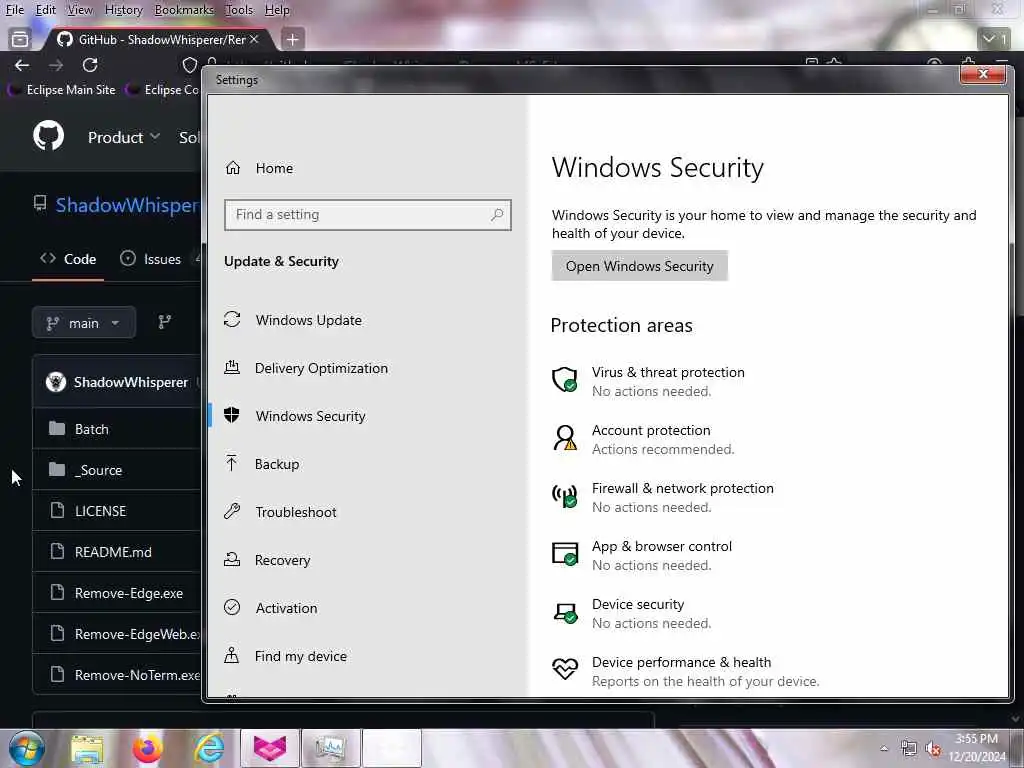
Task: Click the GitHub octocat logo in browser
Action: [x=49, y=136]
